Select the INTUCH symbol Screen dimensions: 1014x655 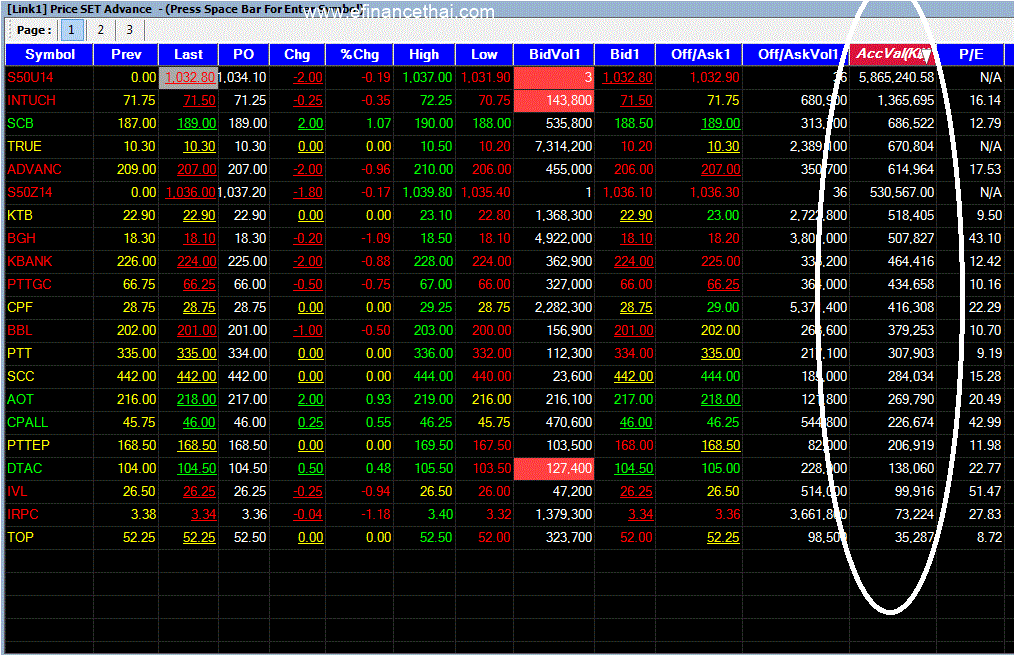pos(32,100)
